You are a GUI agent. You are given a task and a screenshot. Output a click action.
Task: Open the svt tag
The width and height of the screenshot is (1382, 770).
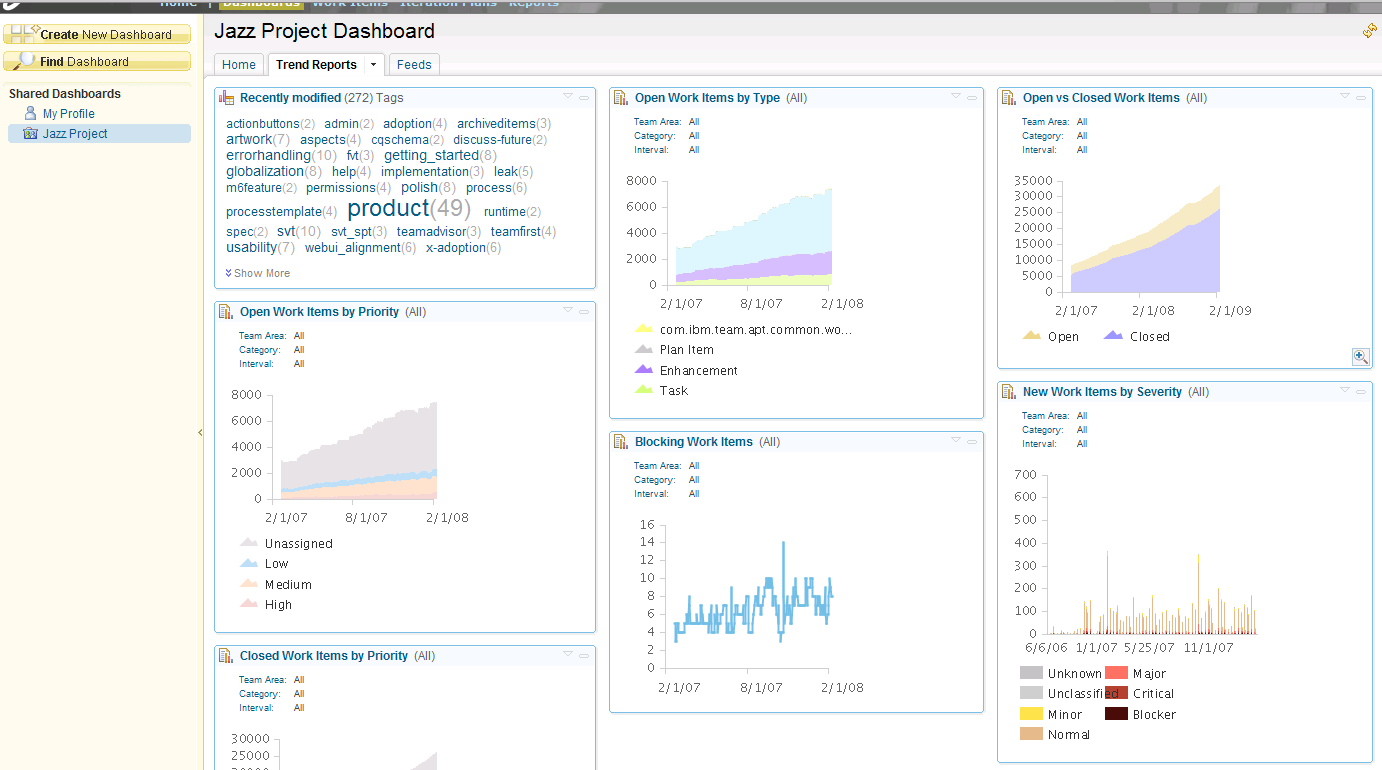[x=286, y=232]
